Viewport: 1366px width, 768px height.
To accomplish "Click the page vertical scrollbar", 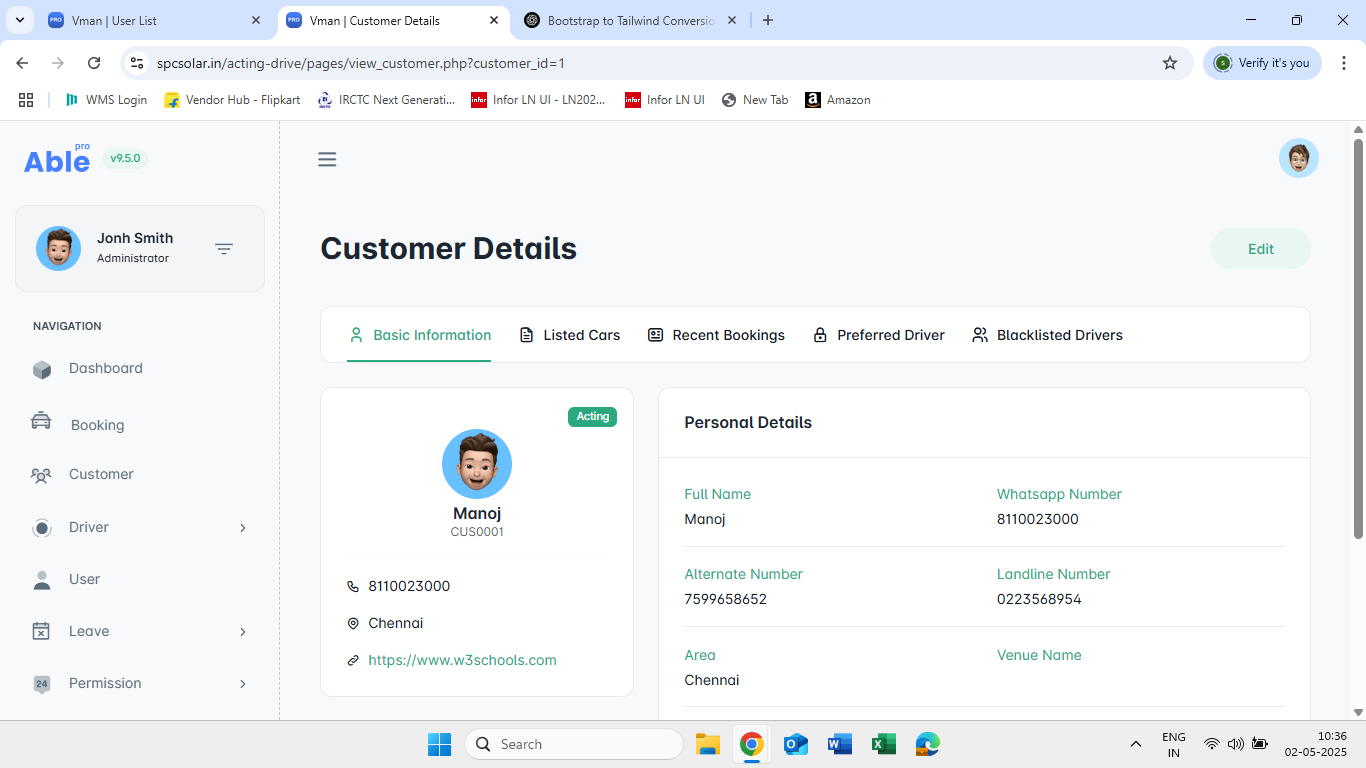I will point(1358,340).
